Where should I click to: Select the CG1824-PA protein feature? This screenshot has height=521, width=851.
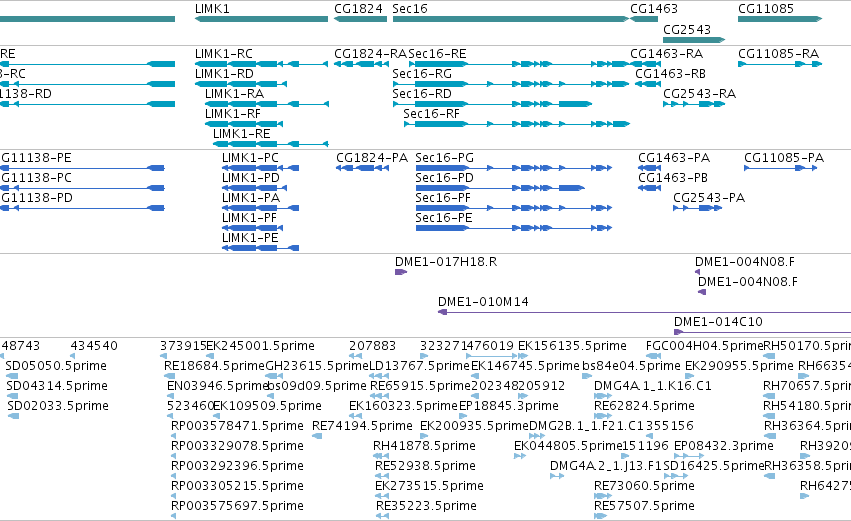[x=363, y=168]
